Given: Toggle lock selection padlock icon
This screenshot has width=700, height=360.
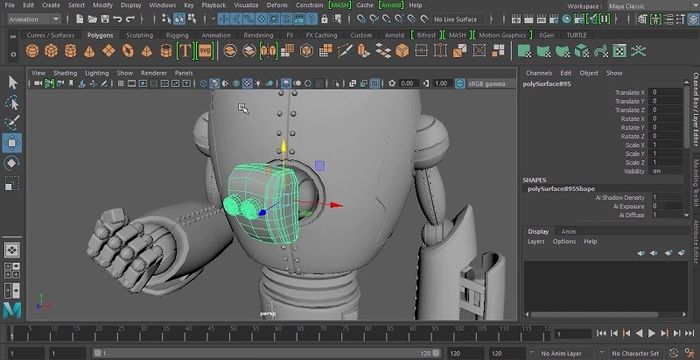Looking at the screenshot, I should pyautogui.click(x=325, y=19).
